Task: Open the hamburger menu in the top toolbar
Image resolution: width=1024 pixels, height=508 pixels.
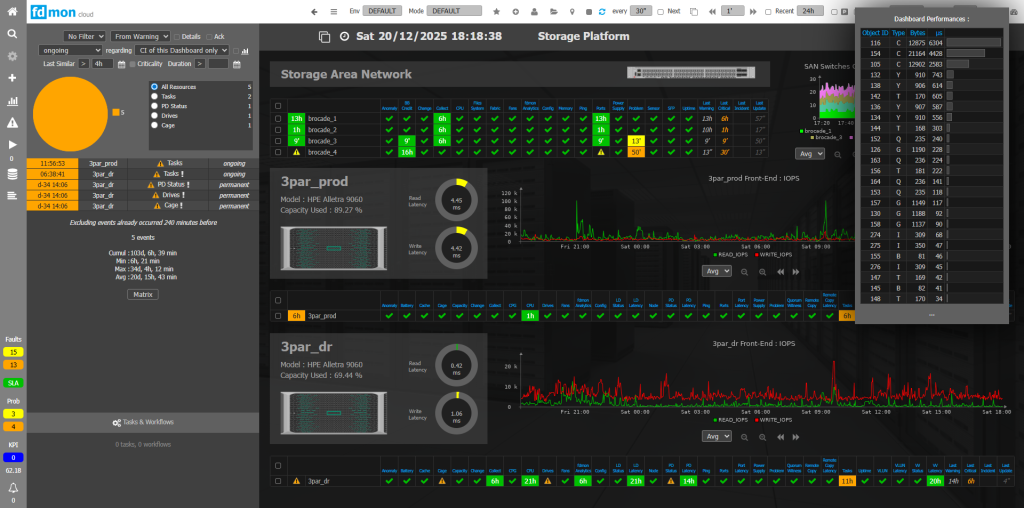Action: click(334, 11)
